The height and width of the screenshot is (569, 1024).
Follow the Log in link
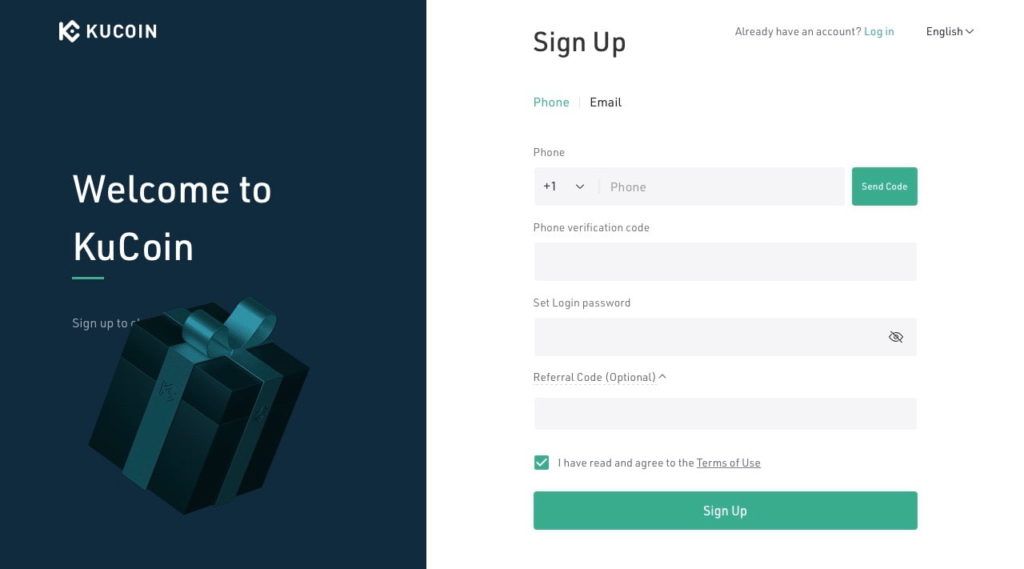(x=879, y=32)
